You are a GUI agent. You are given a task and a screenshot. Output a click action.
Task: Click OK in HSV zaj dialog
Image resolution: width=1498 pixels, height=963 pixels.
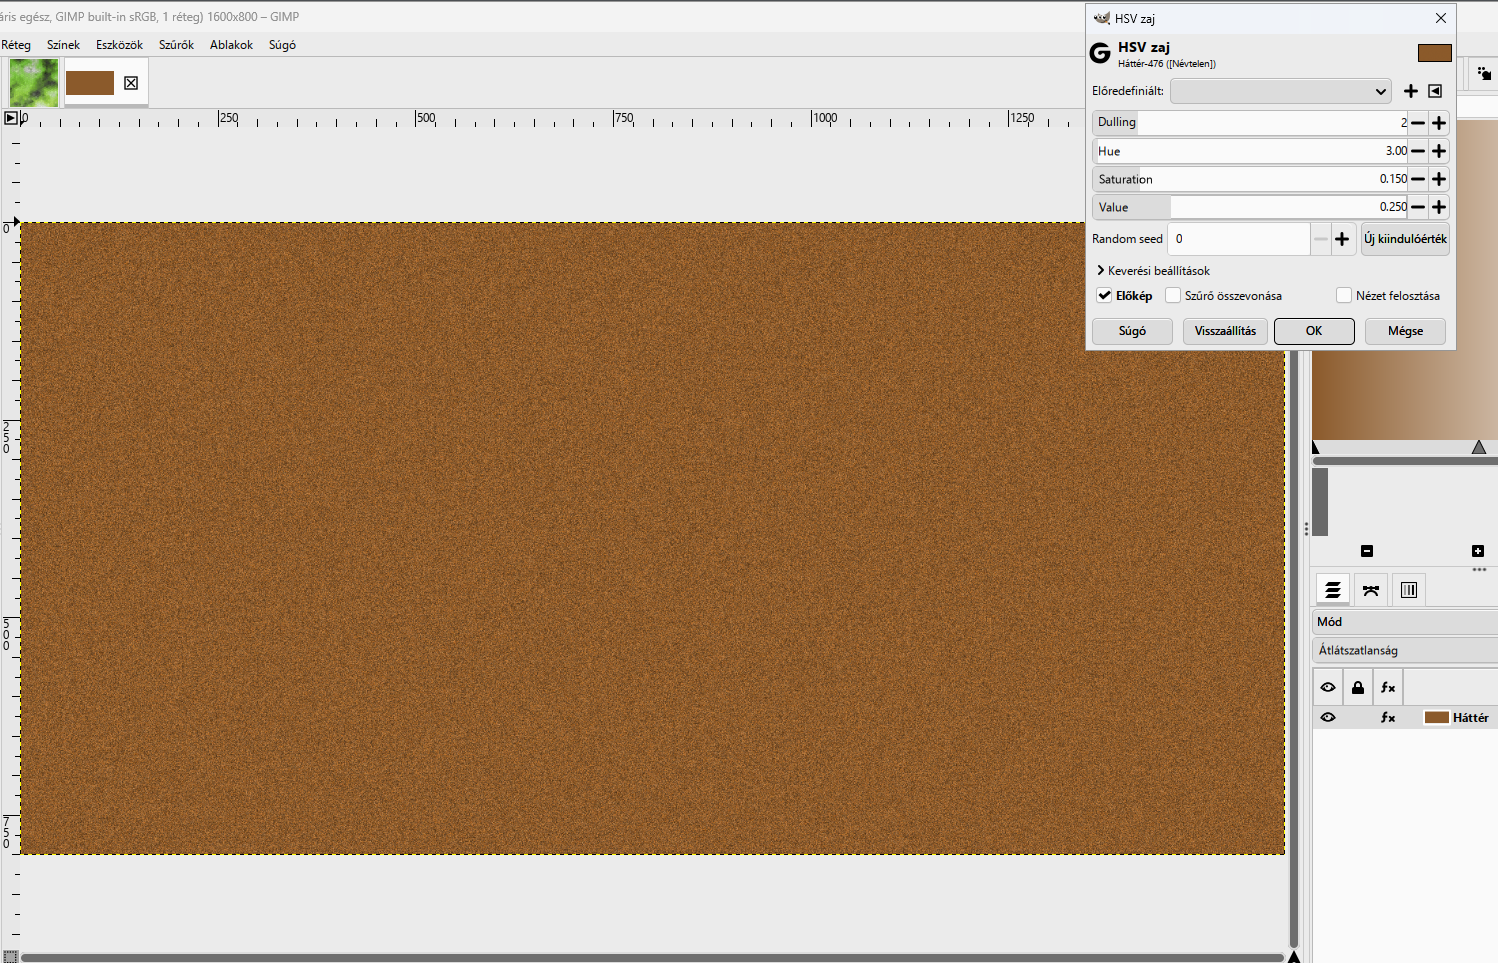click(x=1314, y=331)
